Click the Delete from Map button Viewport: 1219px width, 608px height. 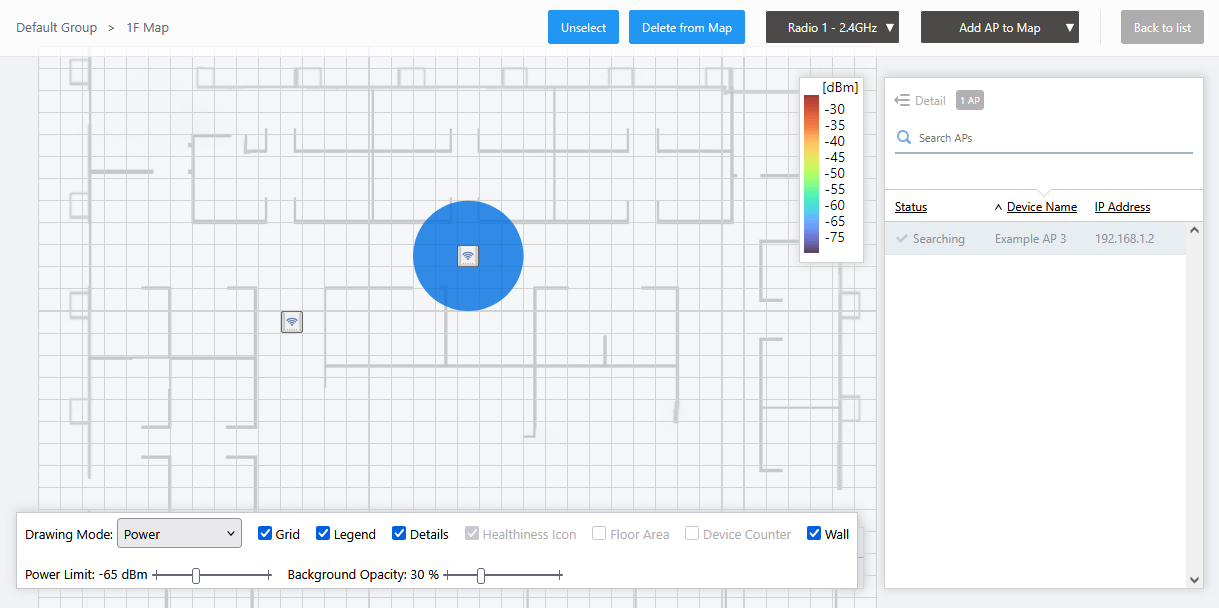pyautogui.click(x=687, y=28)
